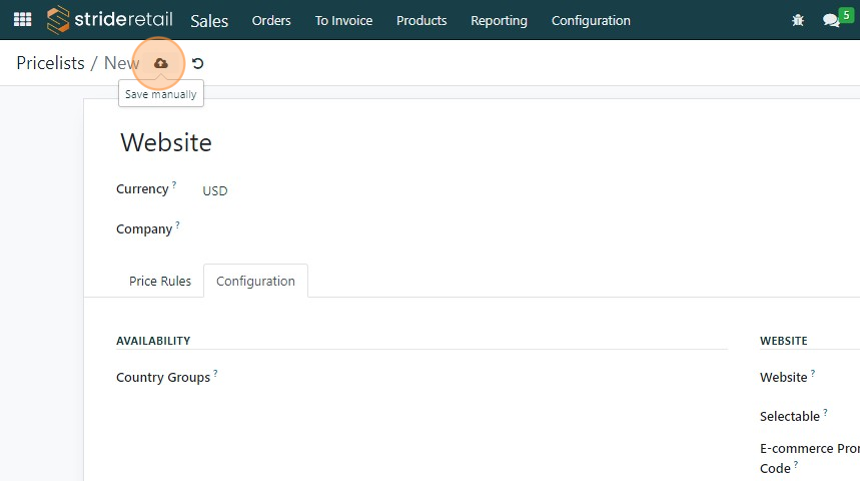Click the help mark beside Country Groups
The height and width of the screenshot is (481, 860).
tap(215, 373)
